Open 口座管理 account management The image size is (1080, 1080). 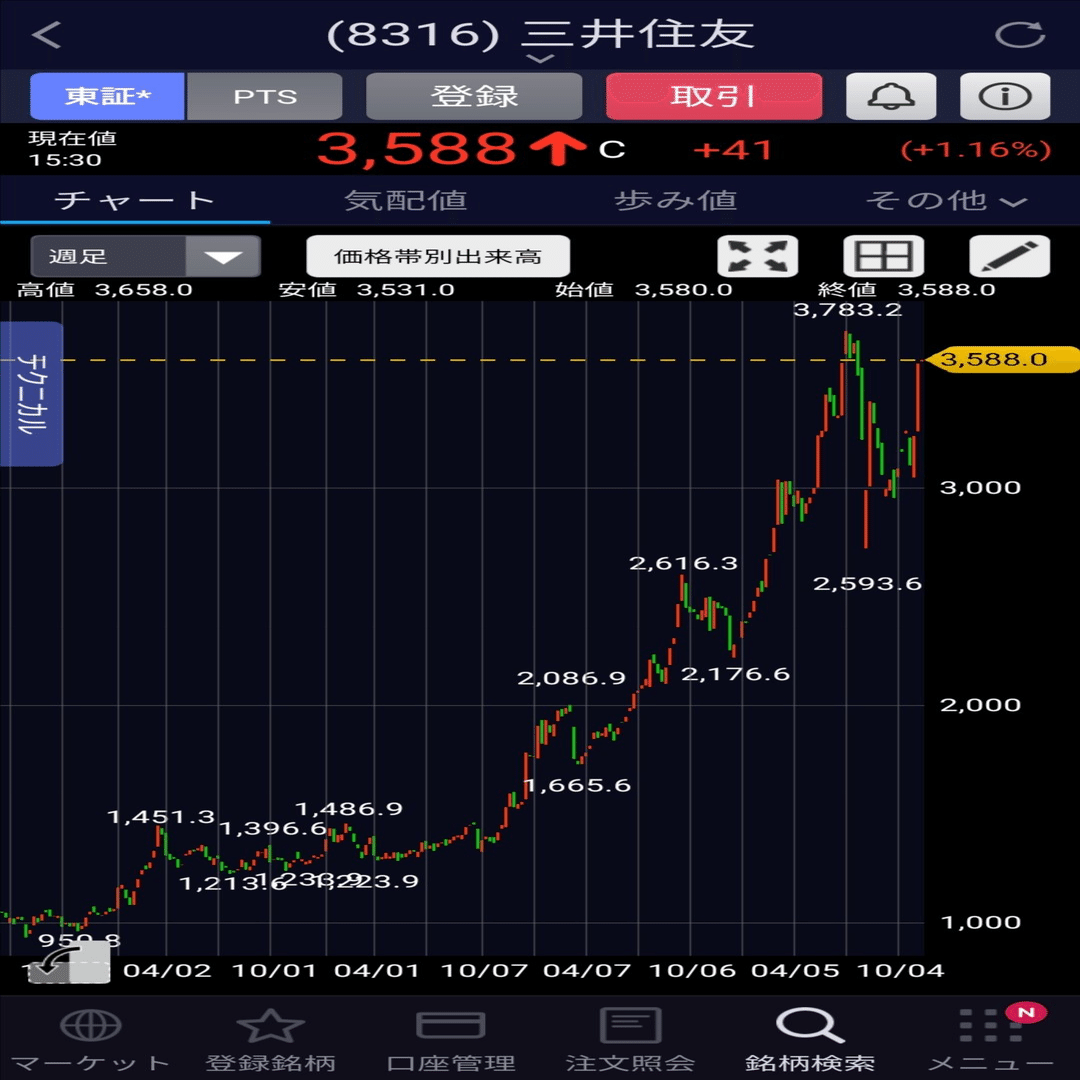point(450,1040)
